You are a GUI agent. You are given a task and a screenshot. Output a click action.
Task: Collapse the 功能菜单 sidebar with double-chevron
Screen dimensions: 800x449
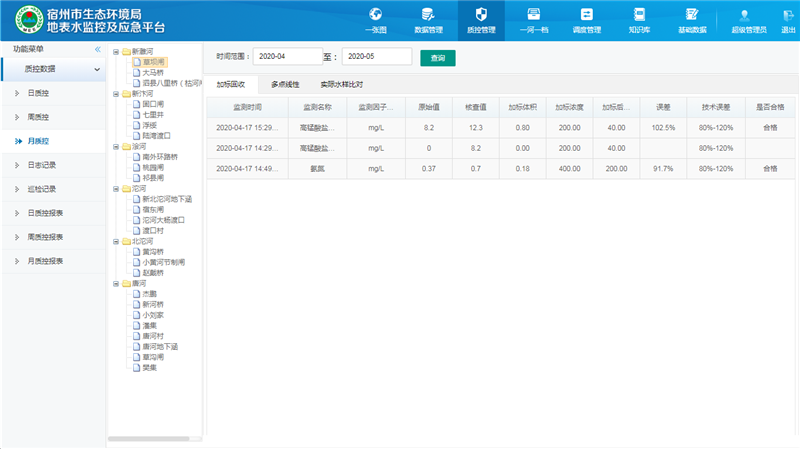click(x=97, y=49)
